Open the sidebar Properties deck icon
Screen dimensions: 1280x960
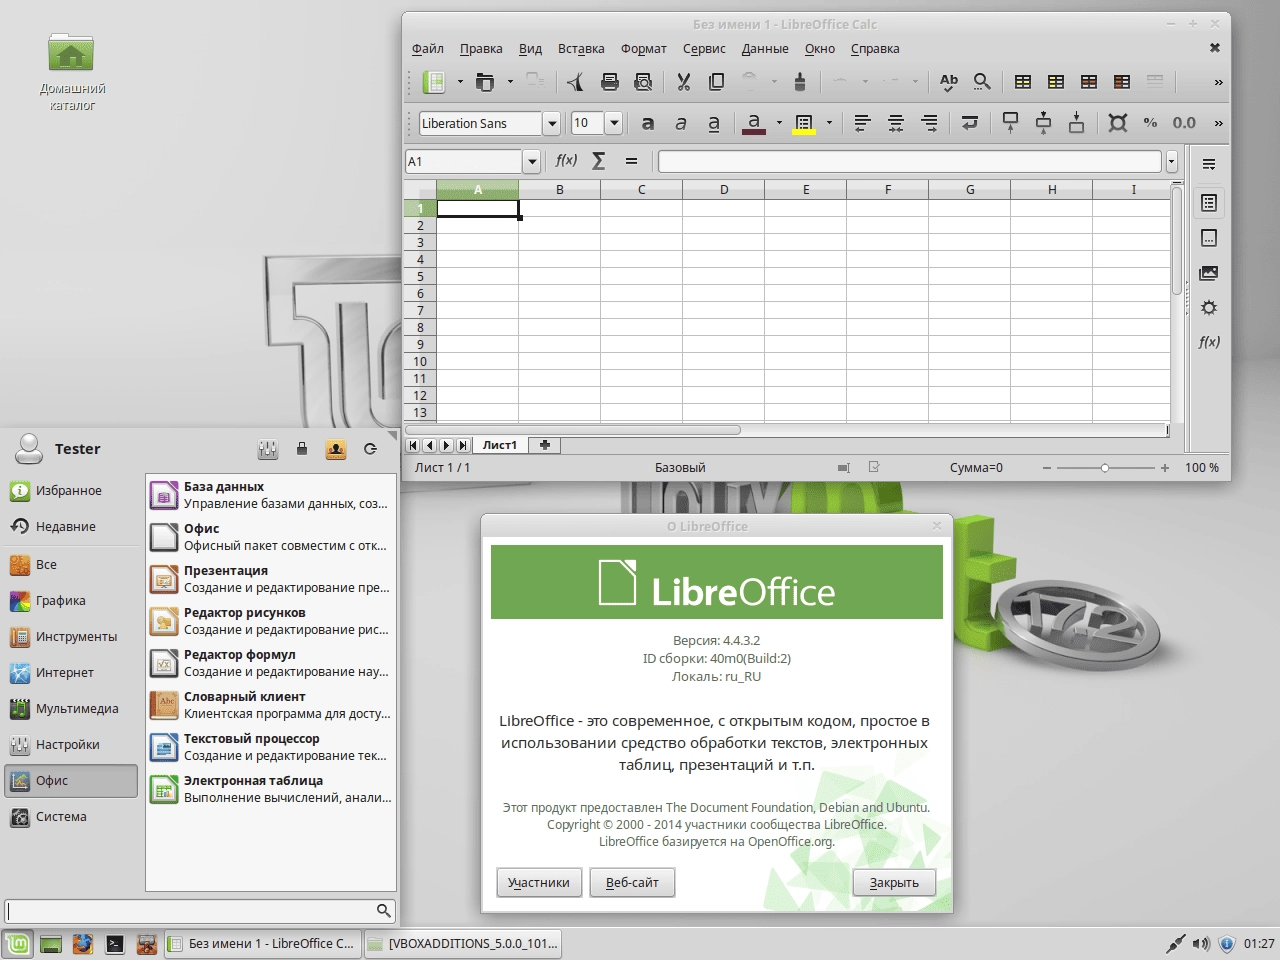[x=1209, y=203]
